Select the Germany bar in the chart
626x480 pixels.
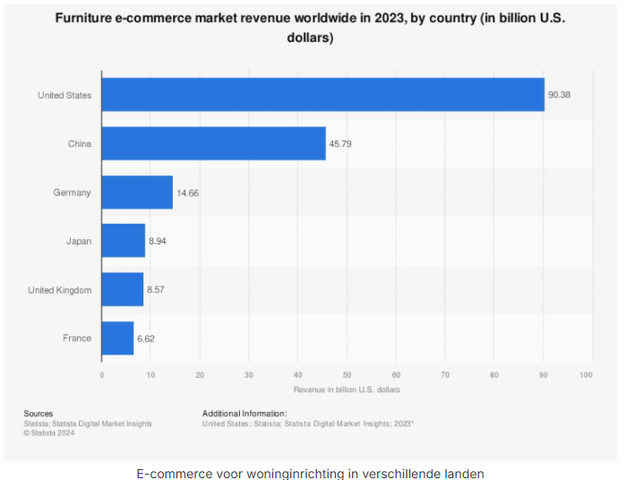[x=137, y=192]
